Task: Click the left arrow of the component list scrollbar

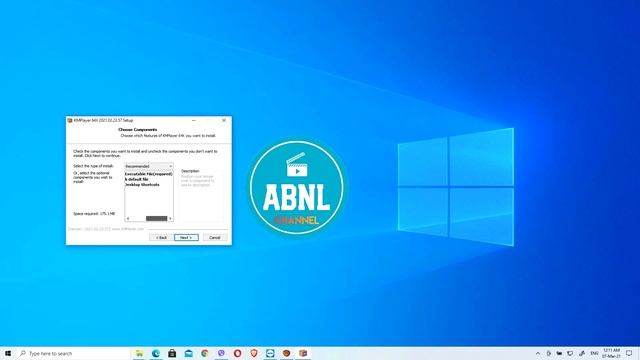Action: coord(127,218)
